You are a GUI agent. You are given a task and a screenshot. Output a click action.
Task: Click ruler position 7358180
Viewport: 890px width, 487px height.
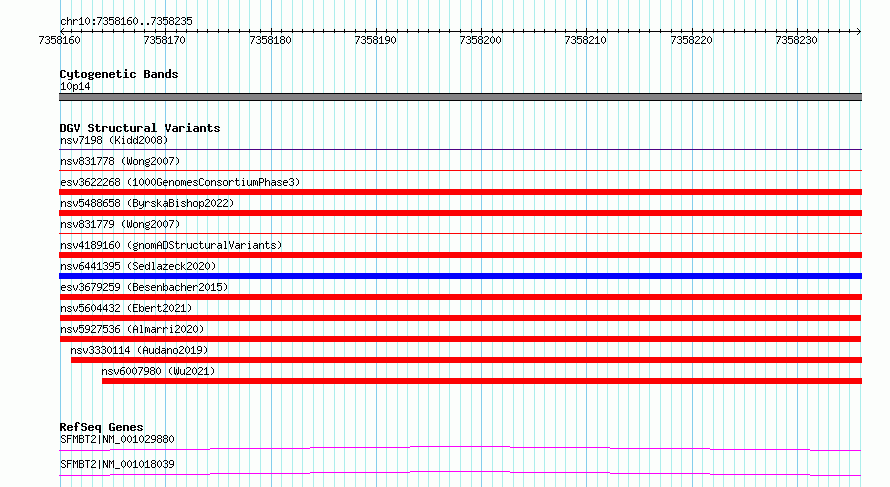tap(270, 40)
